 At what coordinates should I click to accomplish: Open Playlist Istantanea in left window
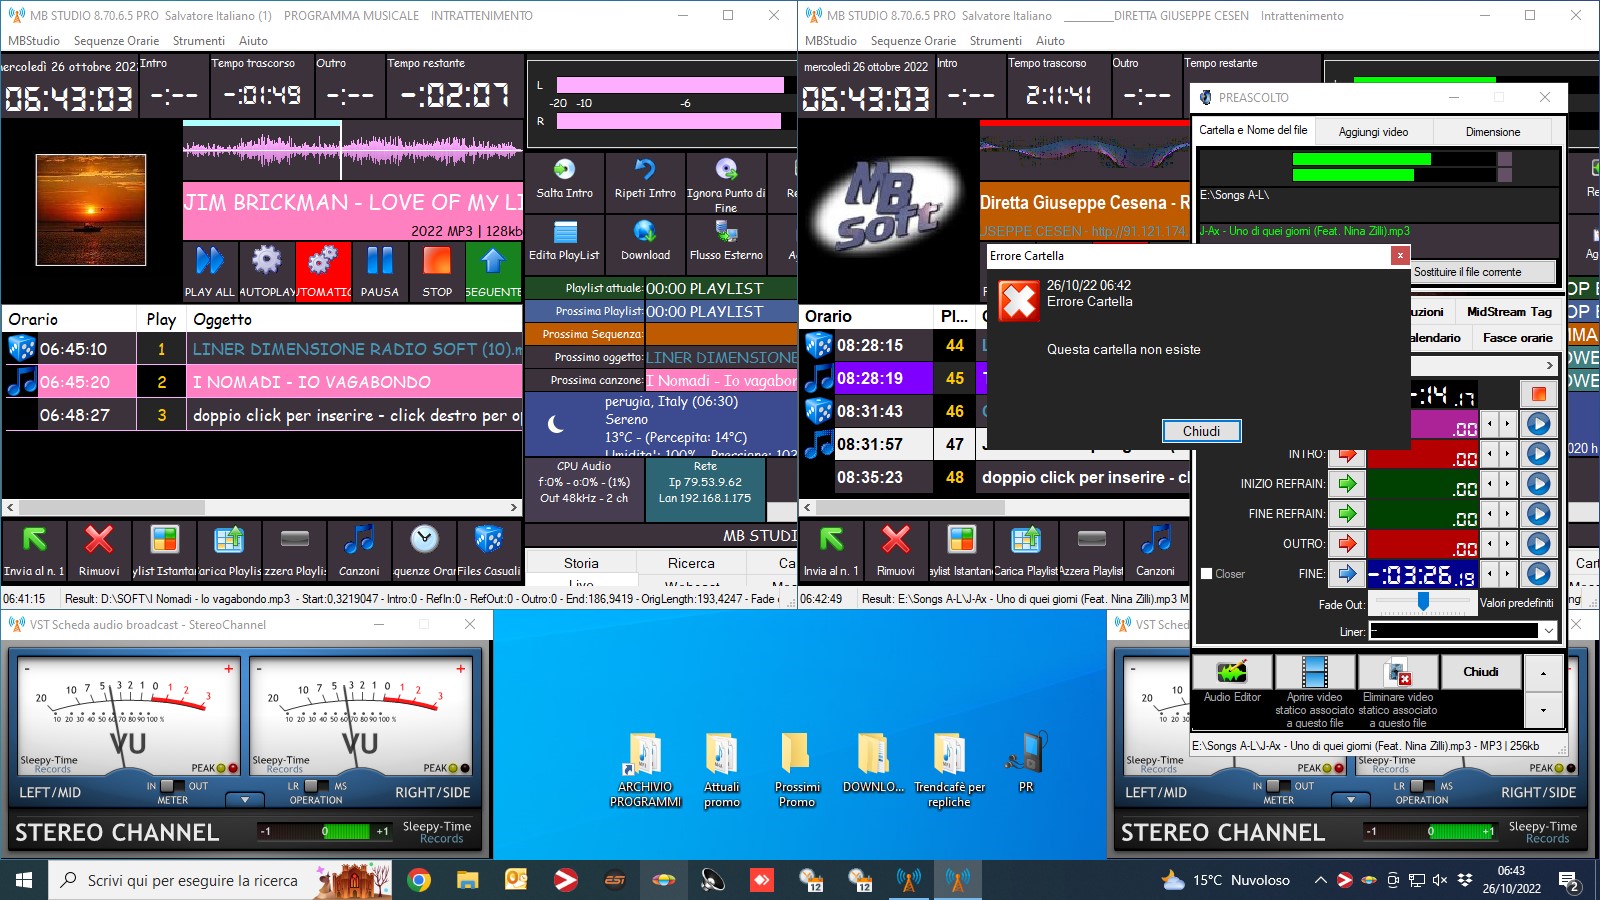(x=164, y=549)
